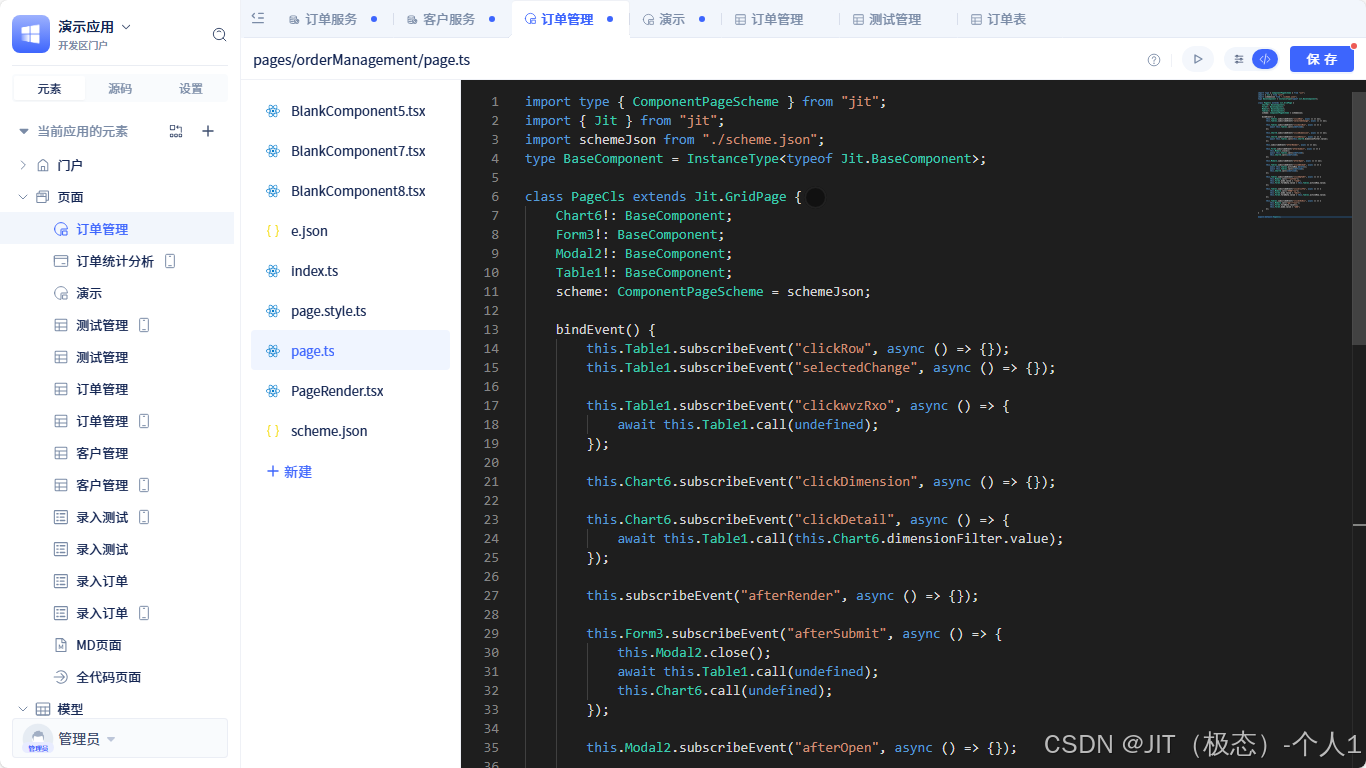Collapse the 当前应用的元素 section triangle
Image resolution: width=1366 pixels, height=768 pixels.
[24, 131]
